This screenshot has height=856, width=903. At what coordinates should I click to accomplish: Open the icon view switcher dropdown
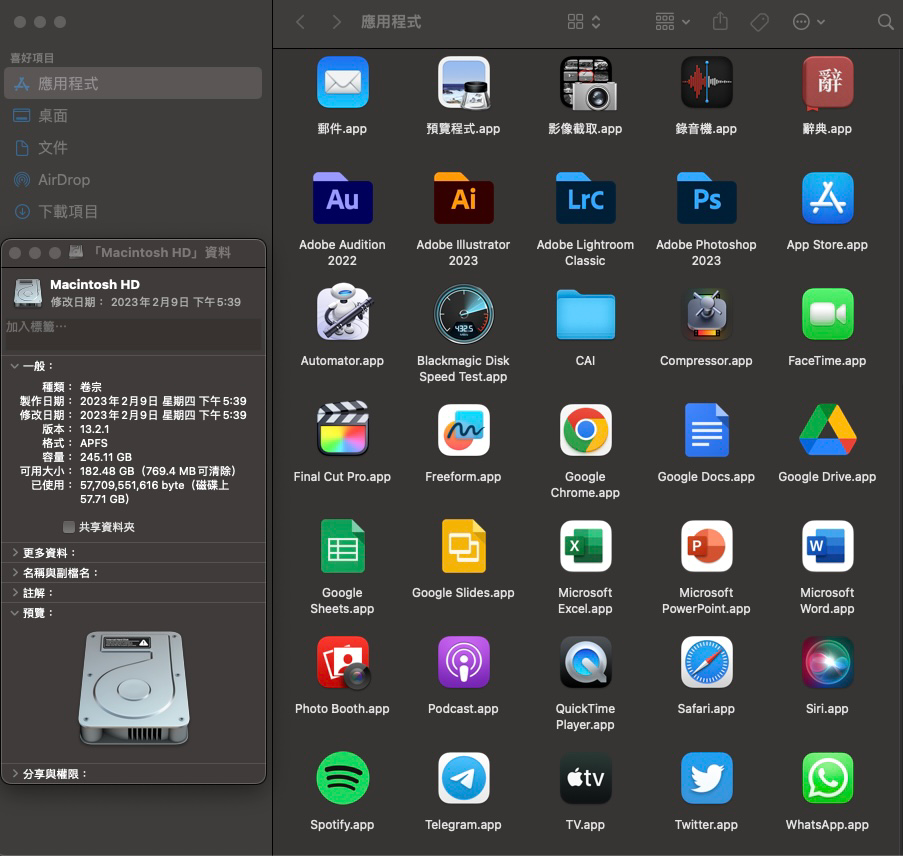[x=584, y=22]
